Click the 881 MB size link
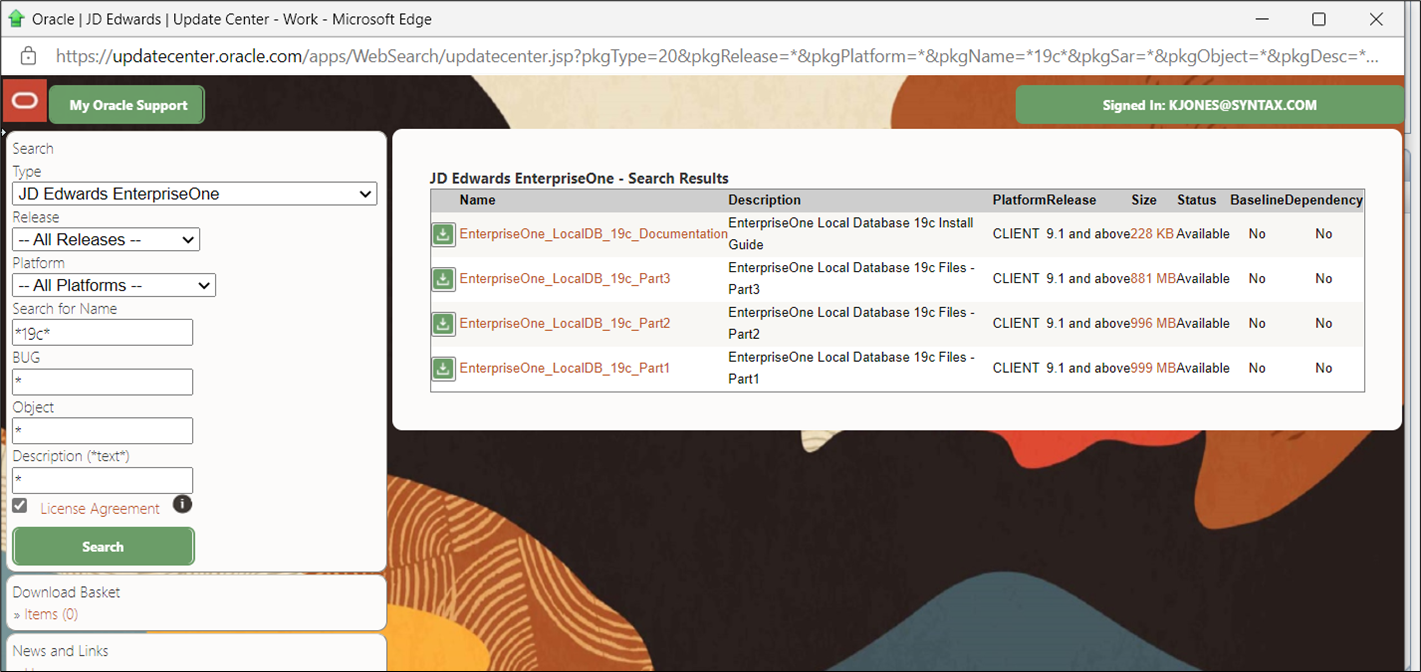The image size is (1421, 672). (1153, 279)
